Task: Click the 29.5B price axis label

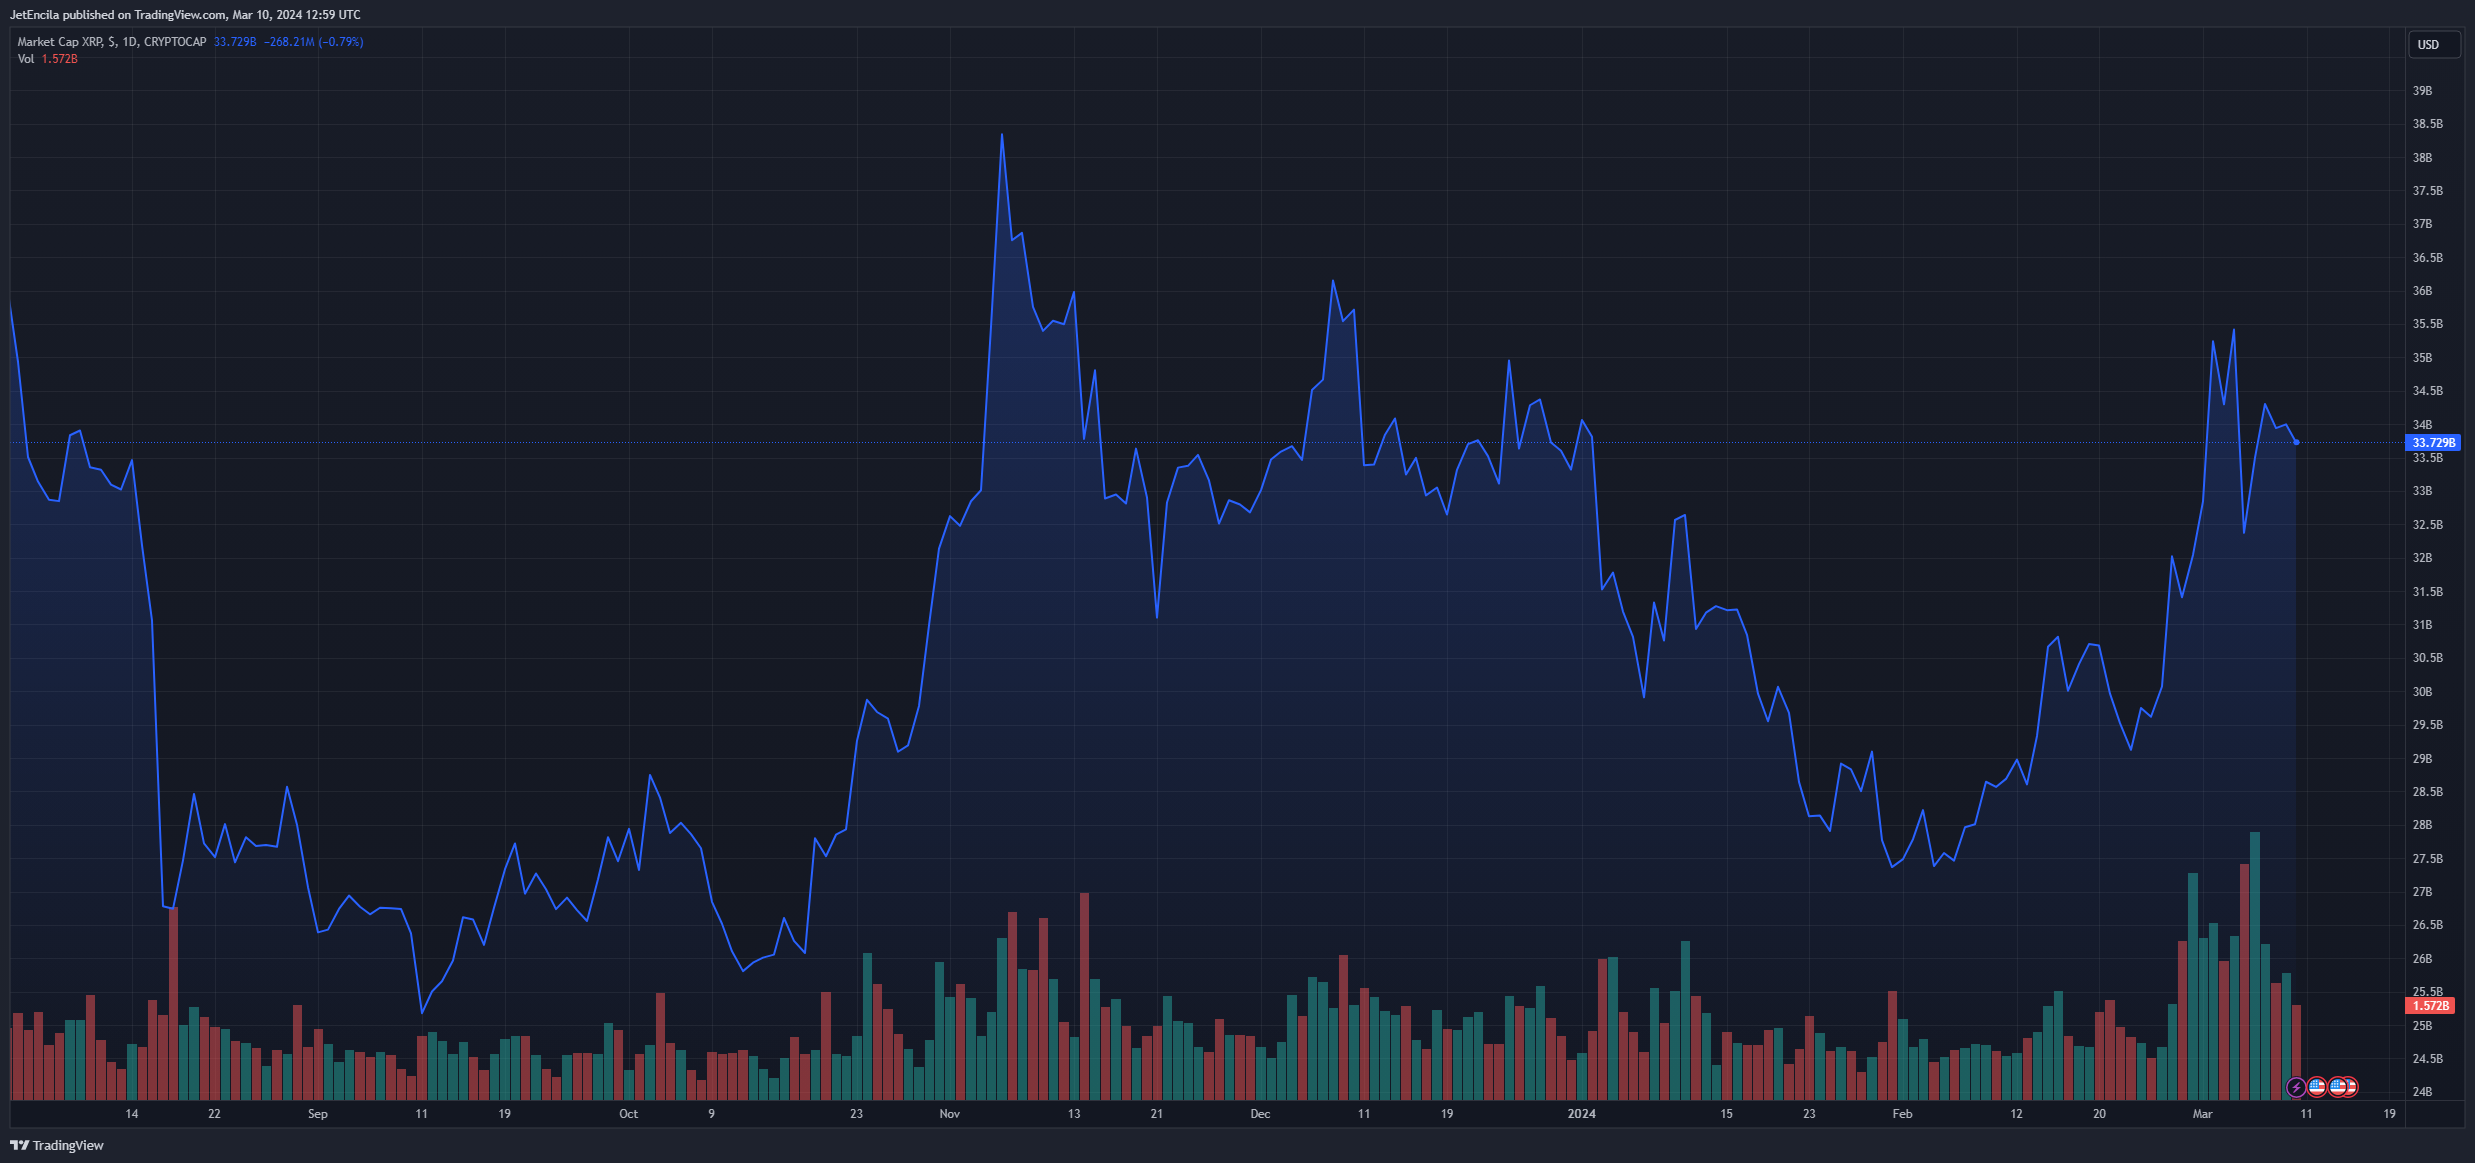Action: [x=2427, y=725]
